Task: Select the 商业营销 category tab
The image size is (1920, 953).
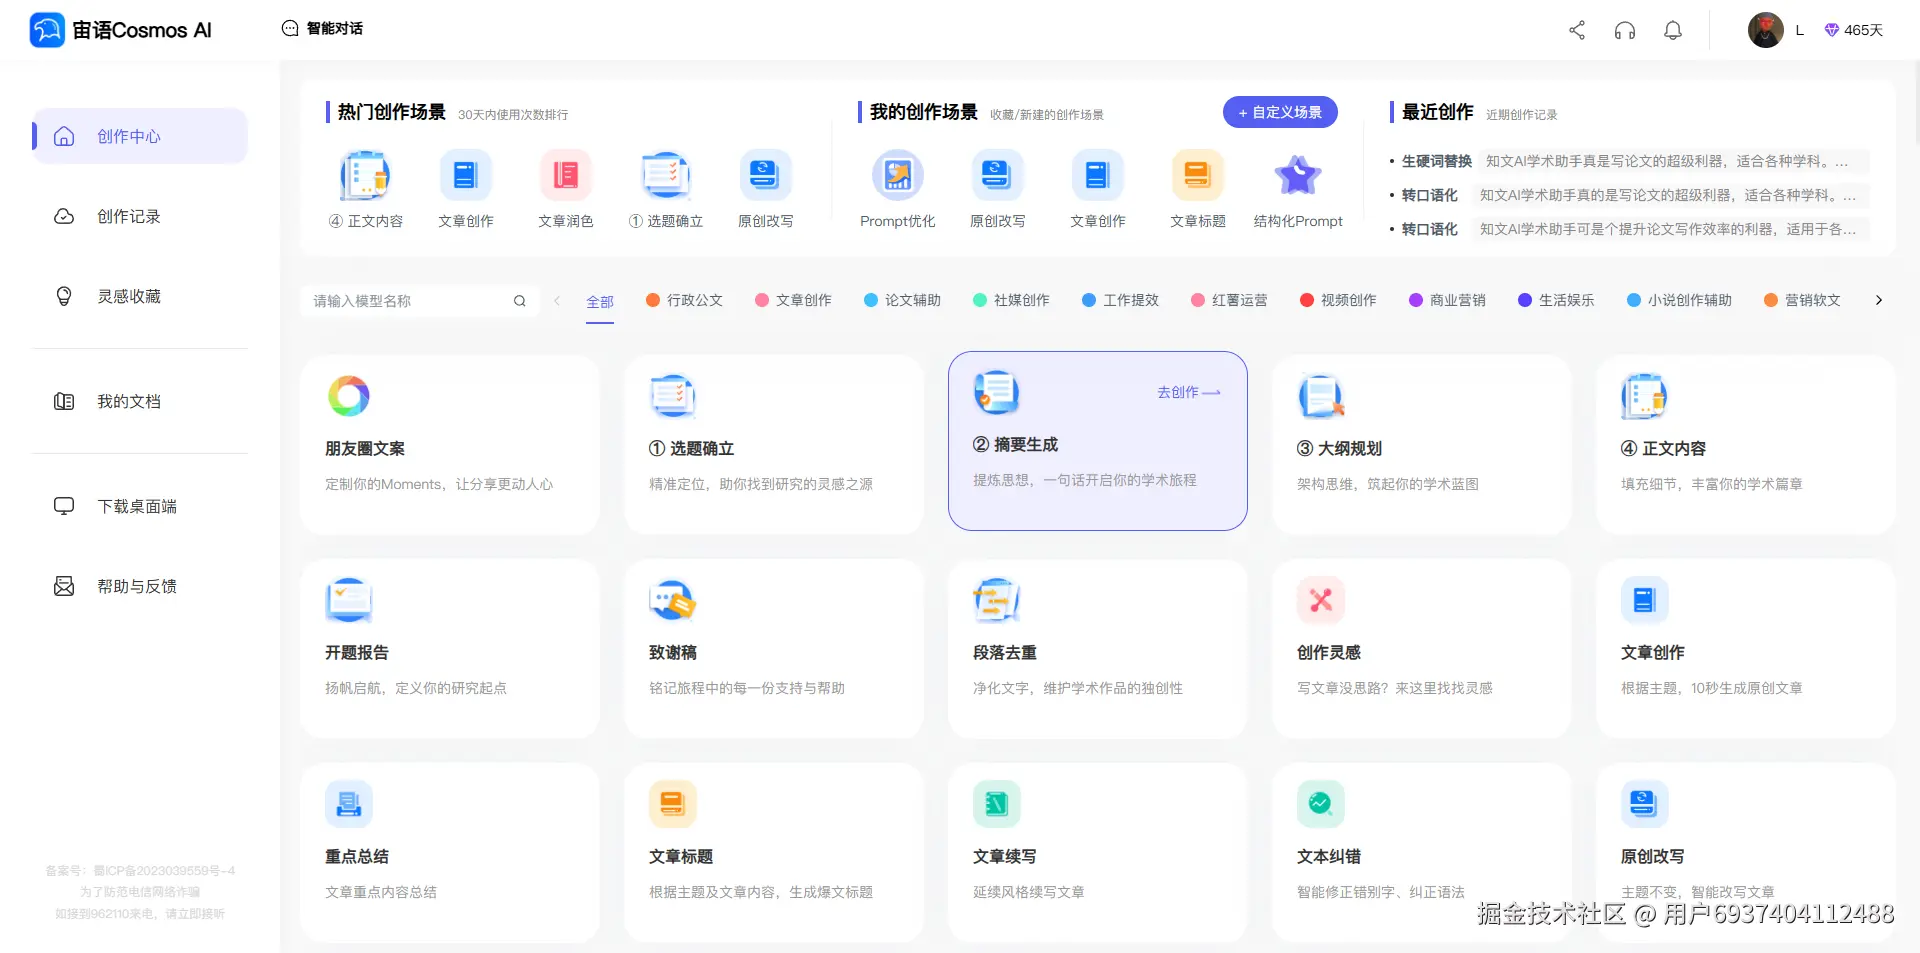Action: 1448,300
